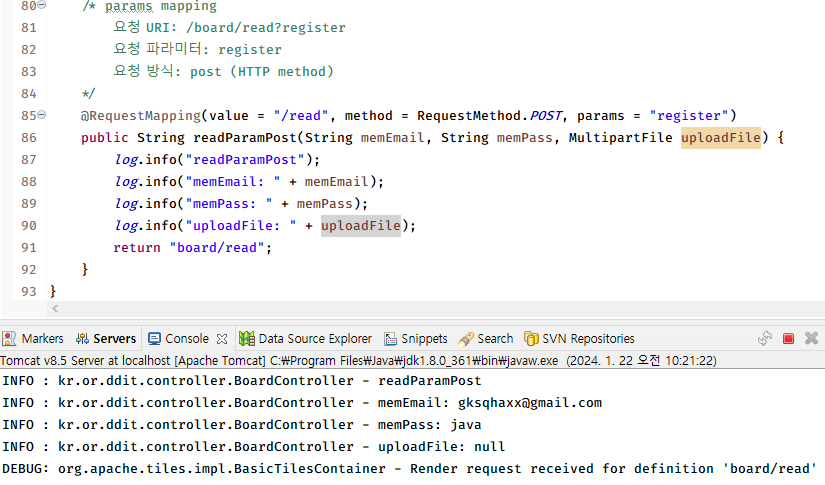Click the console line showing memEmail

click(x=302, y=403)
